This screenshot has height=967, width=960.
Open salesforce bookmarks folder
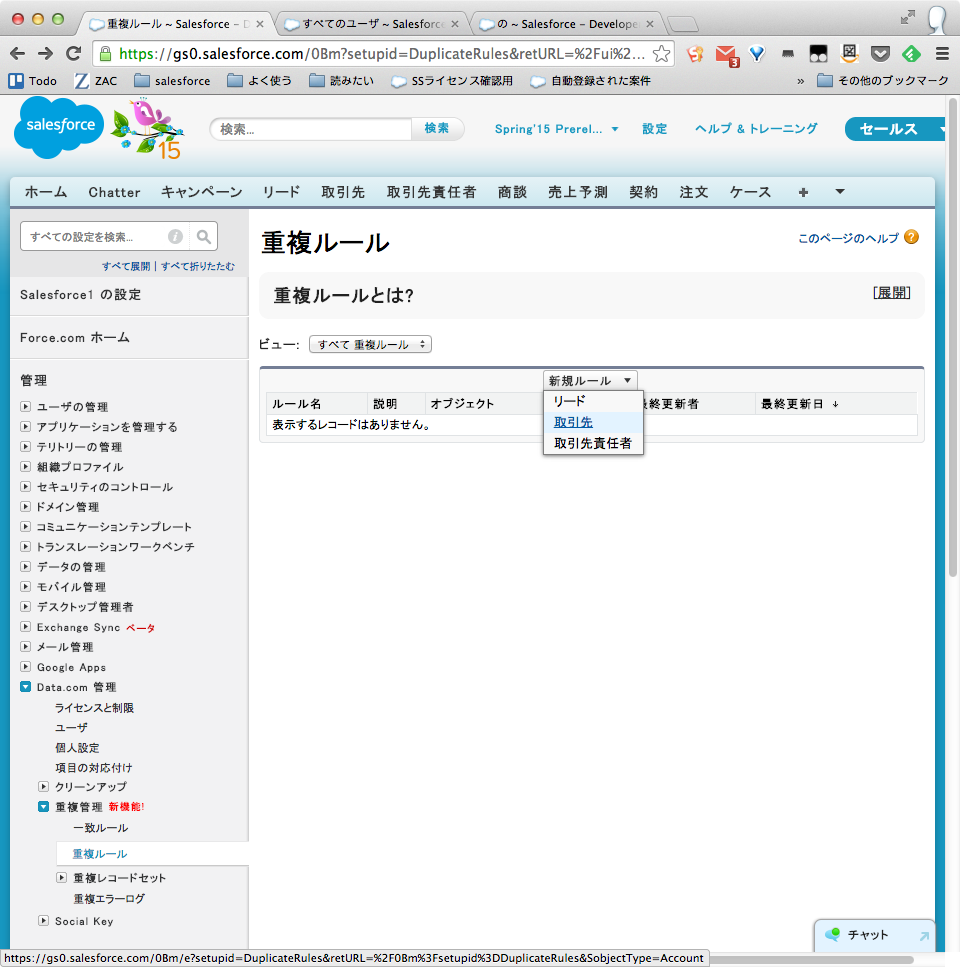click(x=172, y=81)
